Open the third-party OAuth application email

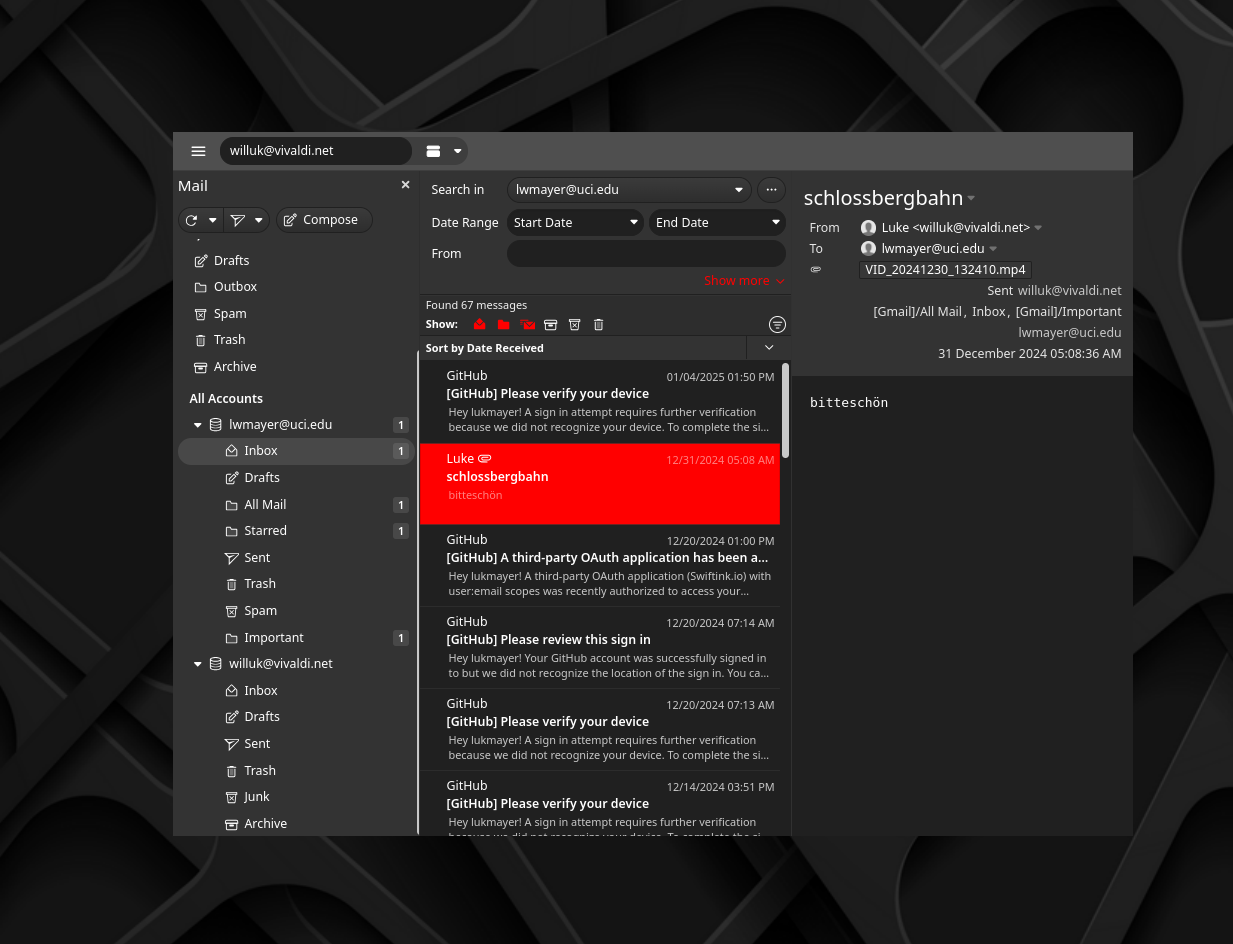click(x=599, y=565)
